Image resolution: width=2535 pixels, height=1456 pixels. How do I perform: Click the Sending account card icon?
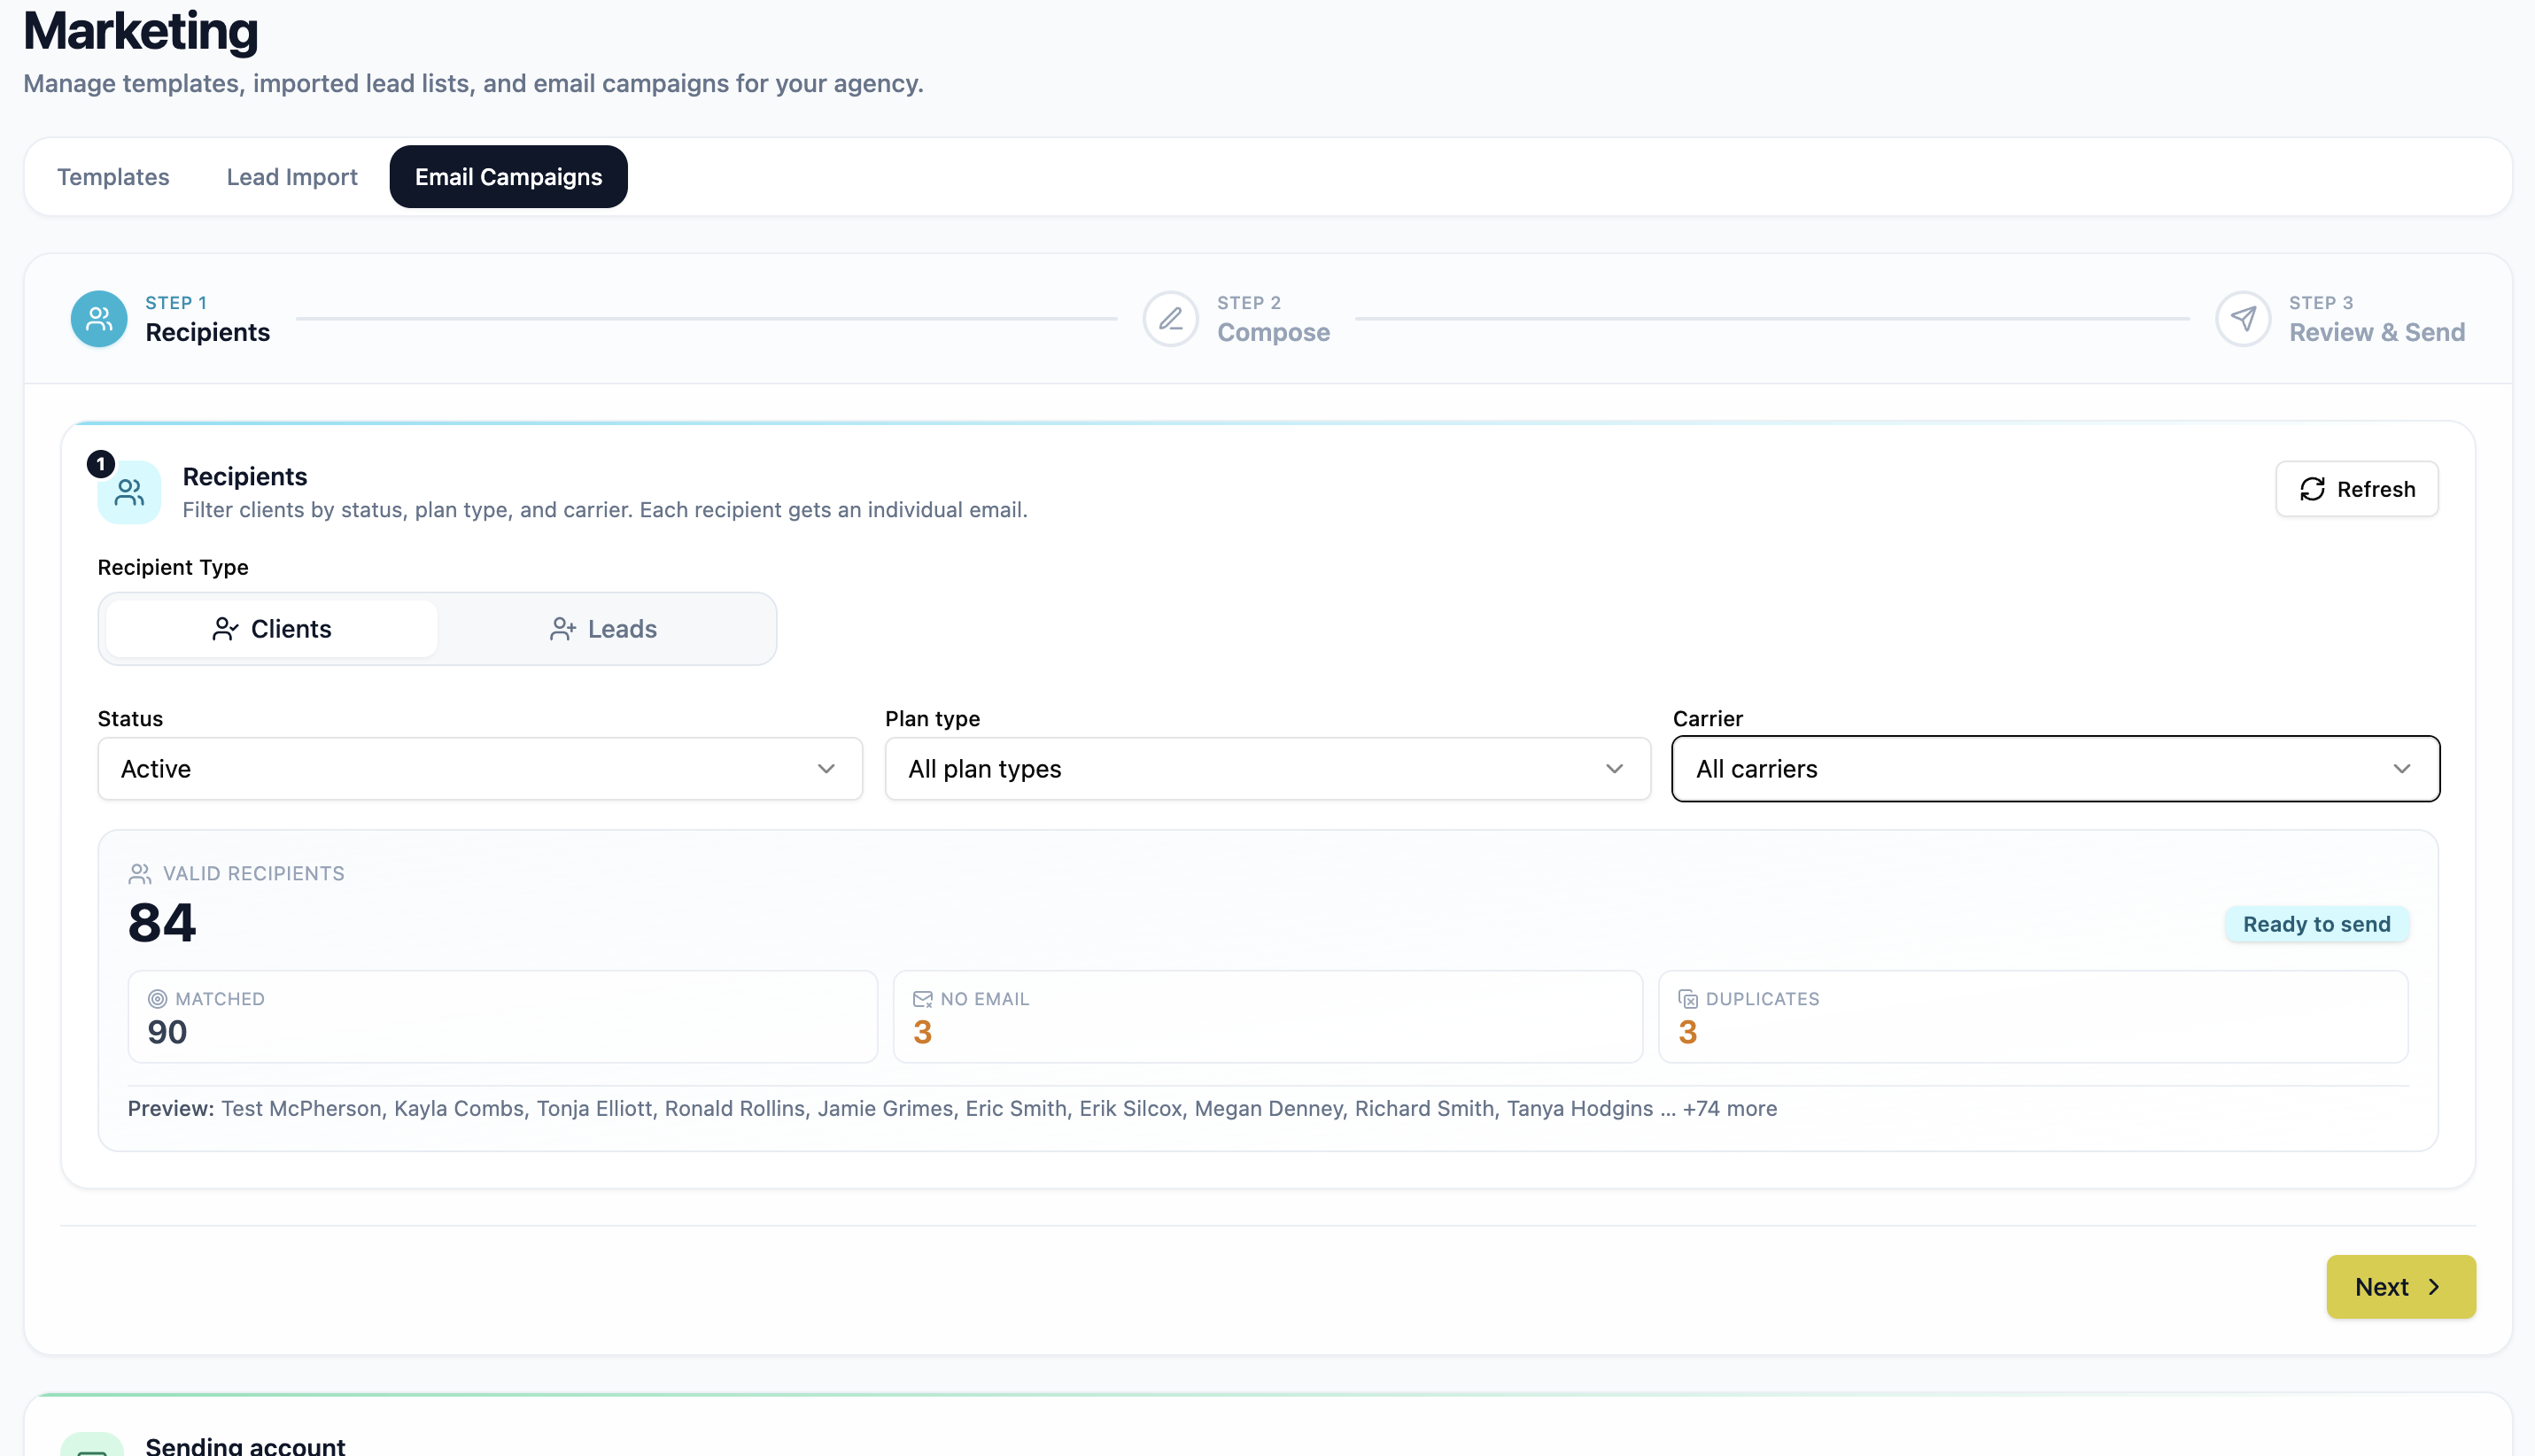pos(92,1444)
